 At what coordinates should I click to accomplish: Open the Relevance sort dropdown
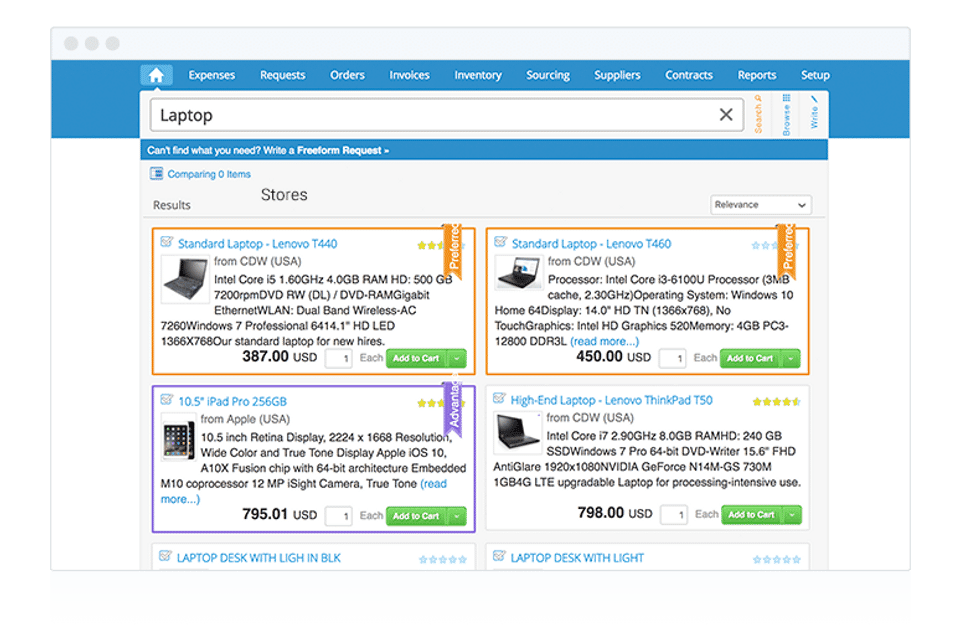point(761,205)
